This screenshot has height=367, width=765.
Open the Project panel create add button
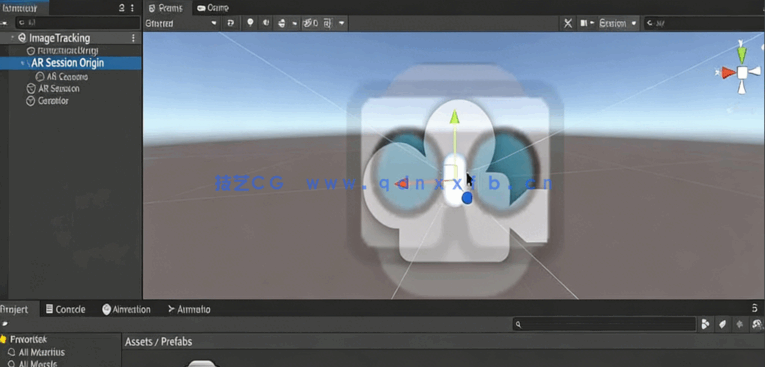[5, 324]
